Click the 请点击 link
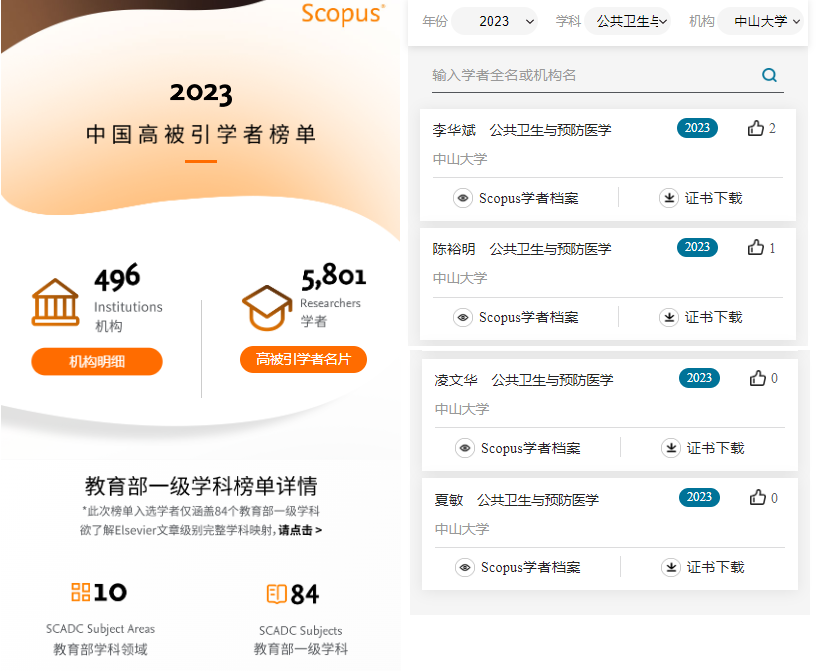Viewport: 822px width, 672px height. [300, 530]
